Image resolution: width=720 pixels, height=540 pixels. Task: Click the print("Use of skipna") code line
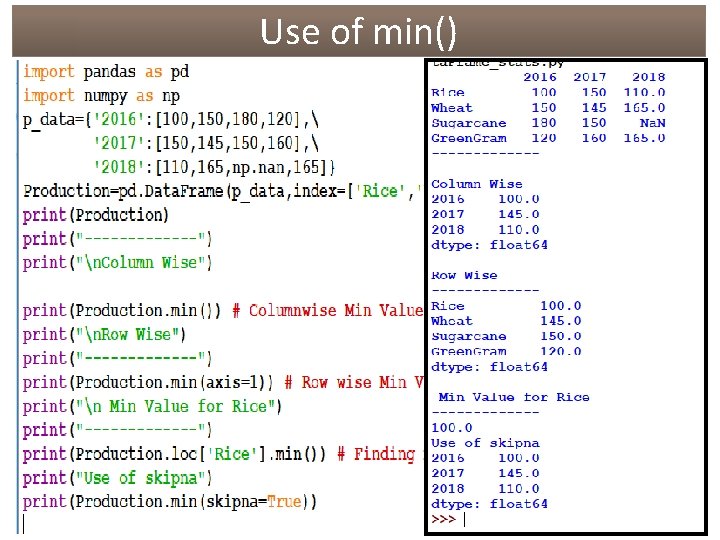click(x=117, y=478)
